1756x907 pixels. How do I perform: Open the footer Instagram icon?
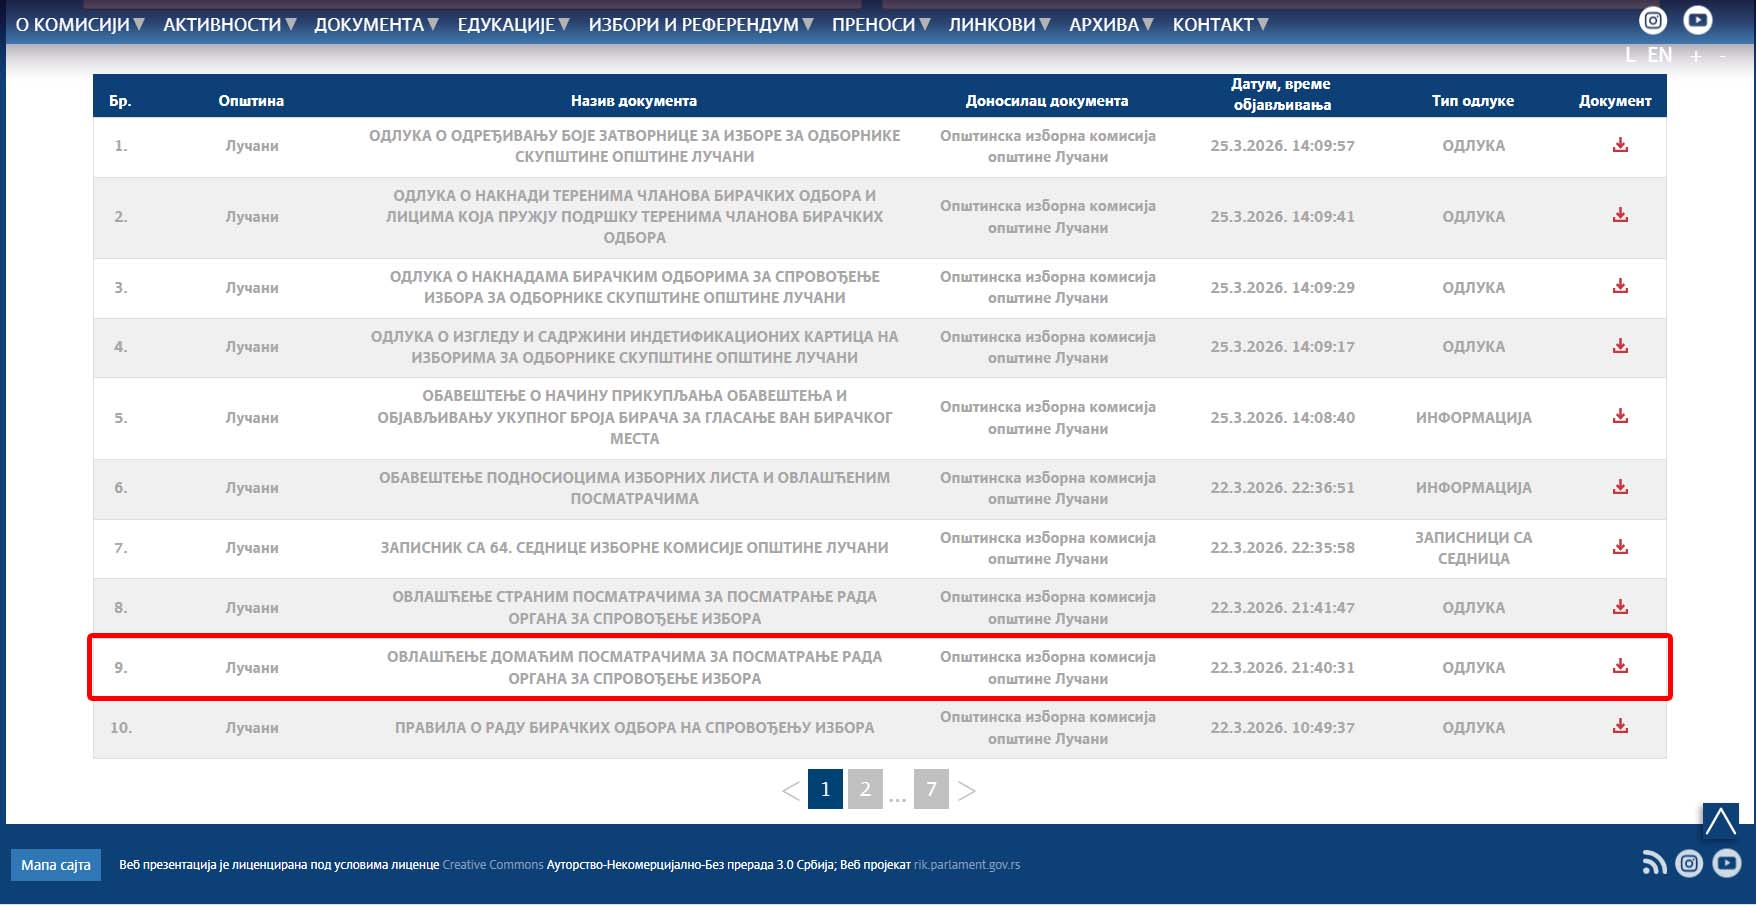[1689, 863]
